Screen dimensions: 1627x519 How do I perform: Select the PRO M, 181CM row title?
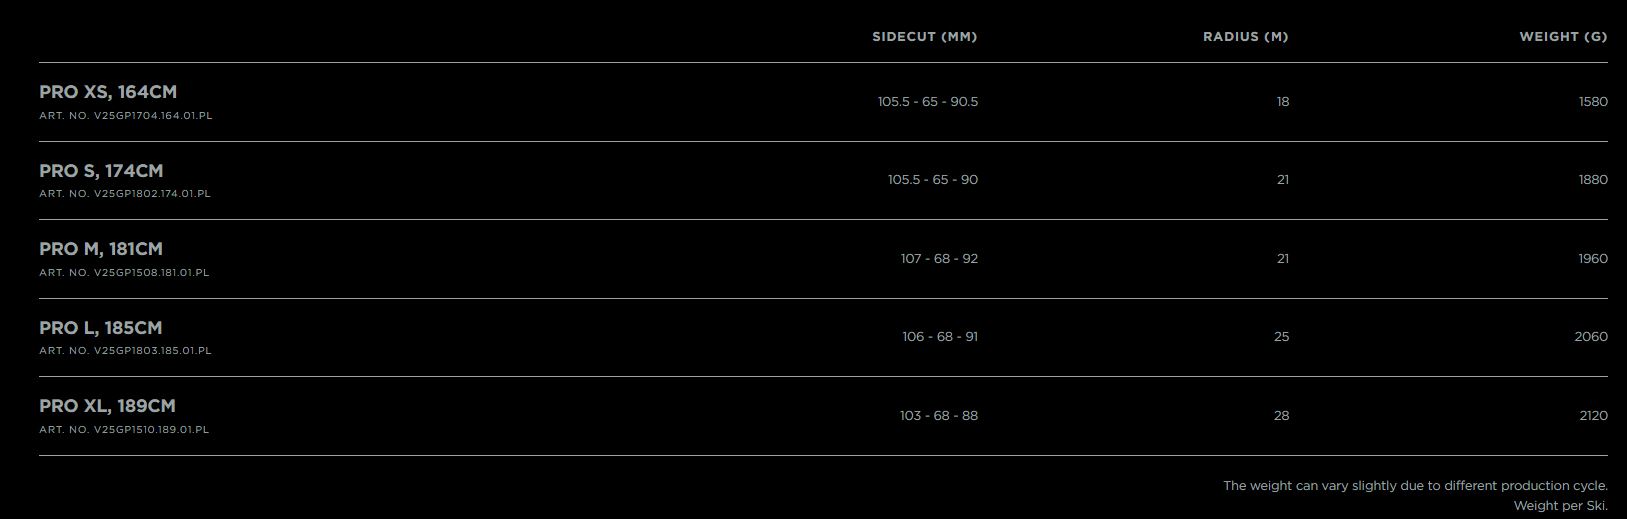click(101, 249)
